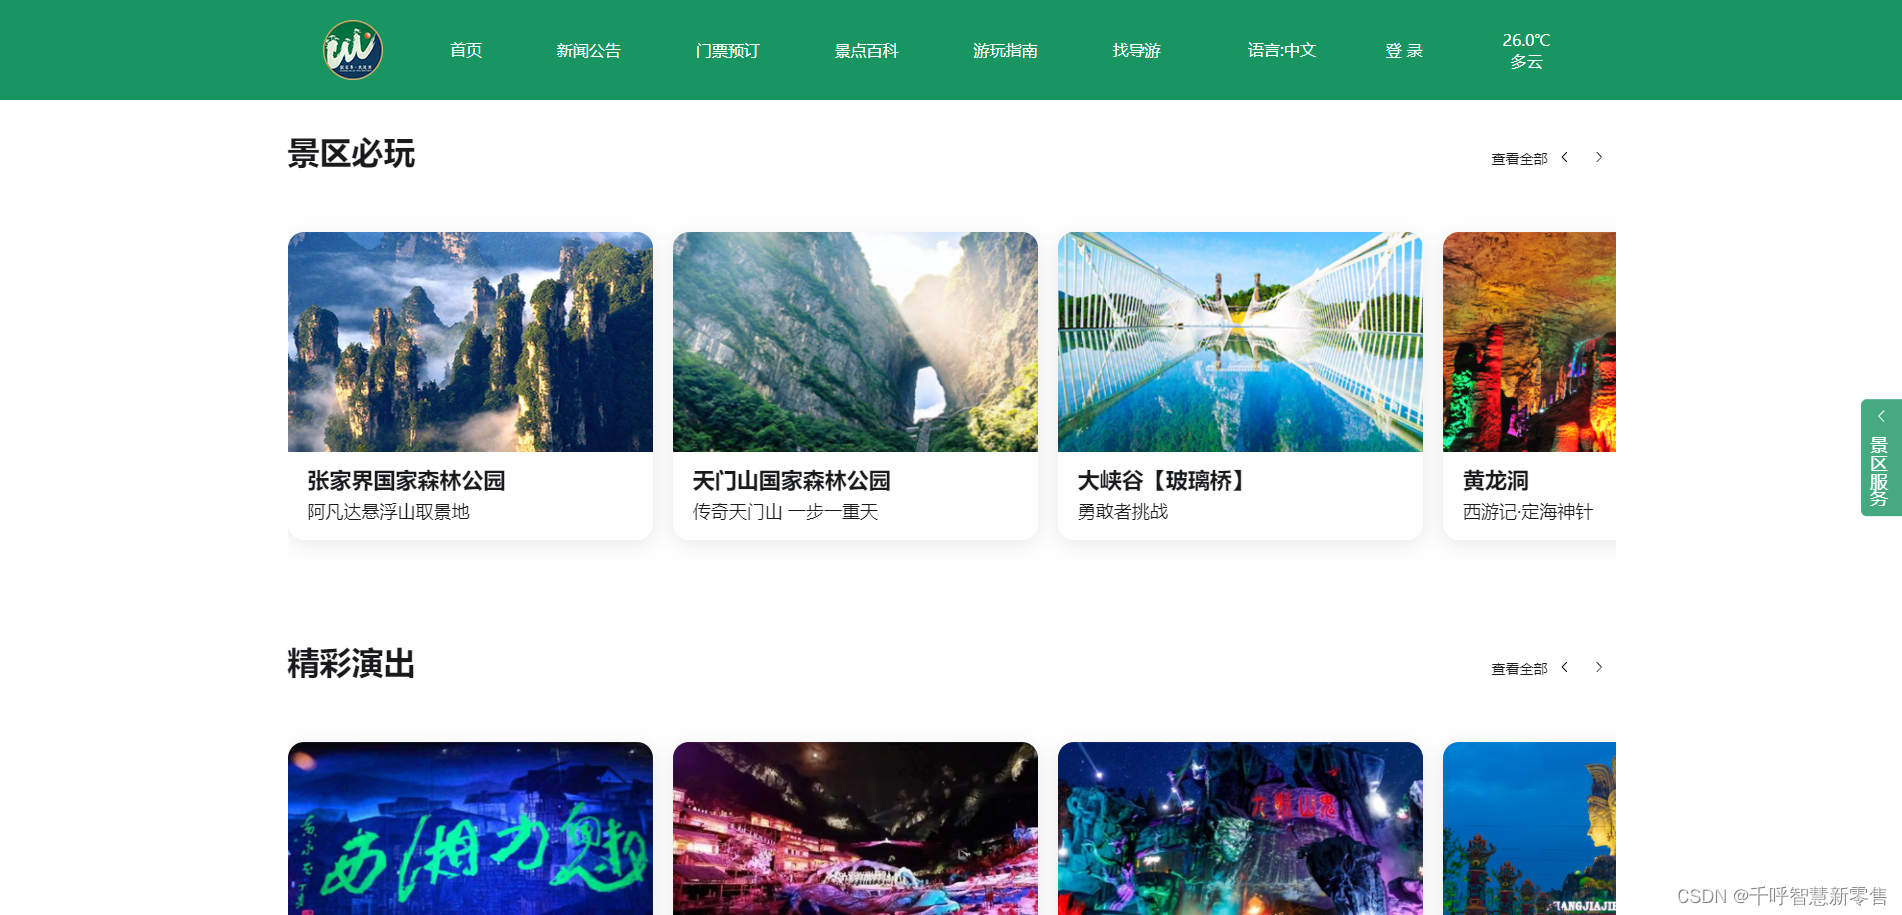This screenshot has height=915, width=1902.
Task: Open the second 精彩演出 night village thumbnail
Action: point(855,828)
